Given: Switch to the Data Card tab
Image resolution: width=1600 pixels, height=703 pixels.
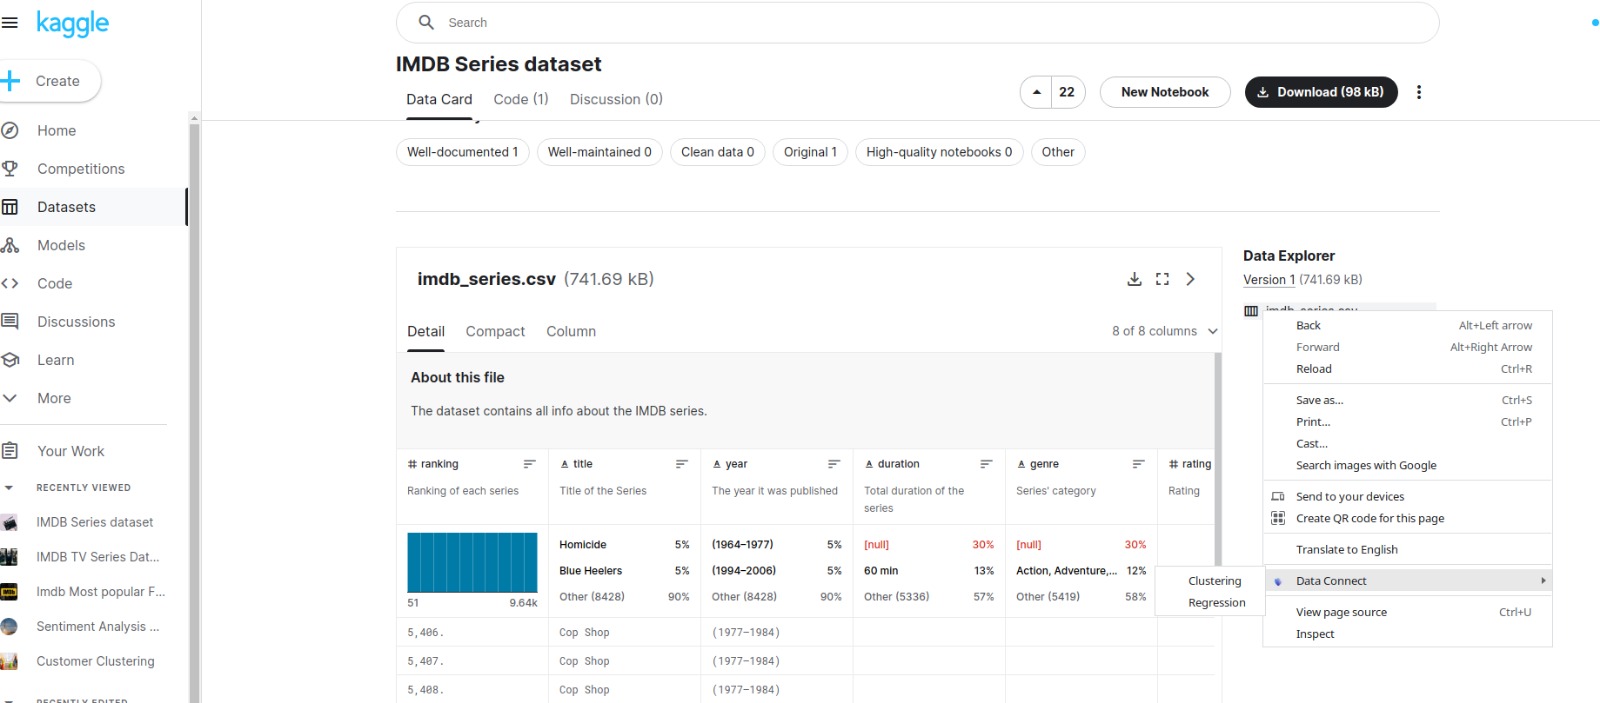Looking at the screenshot, I should [x=439, y=99].
